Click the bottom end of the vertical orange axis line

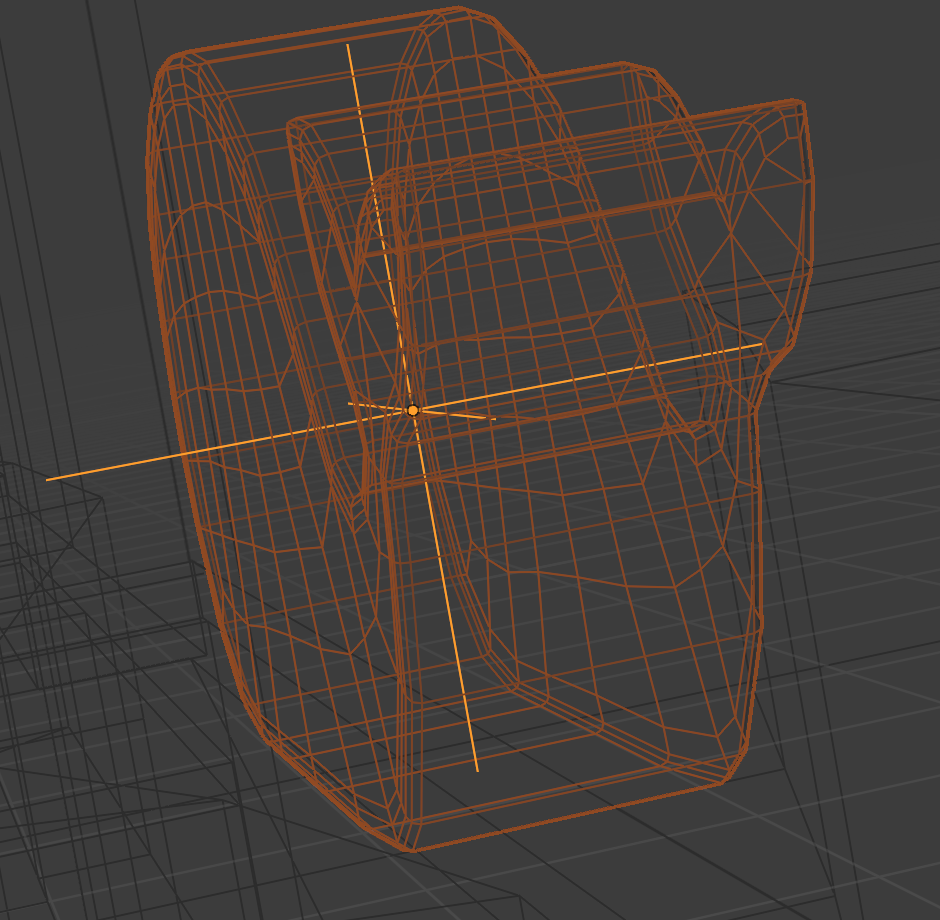click(x=477, y=771)
